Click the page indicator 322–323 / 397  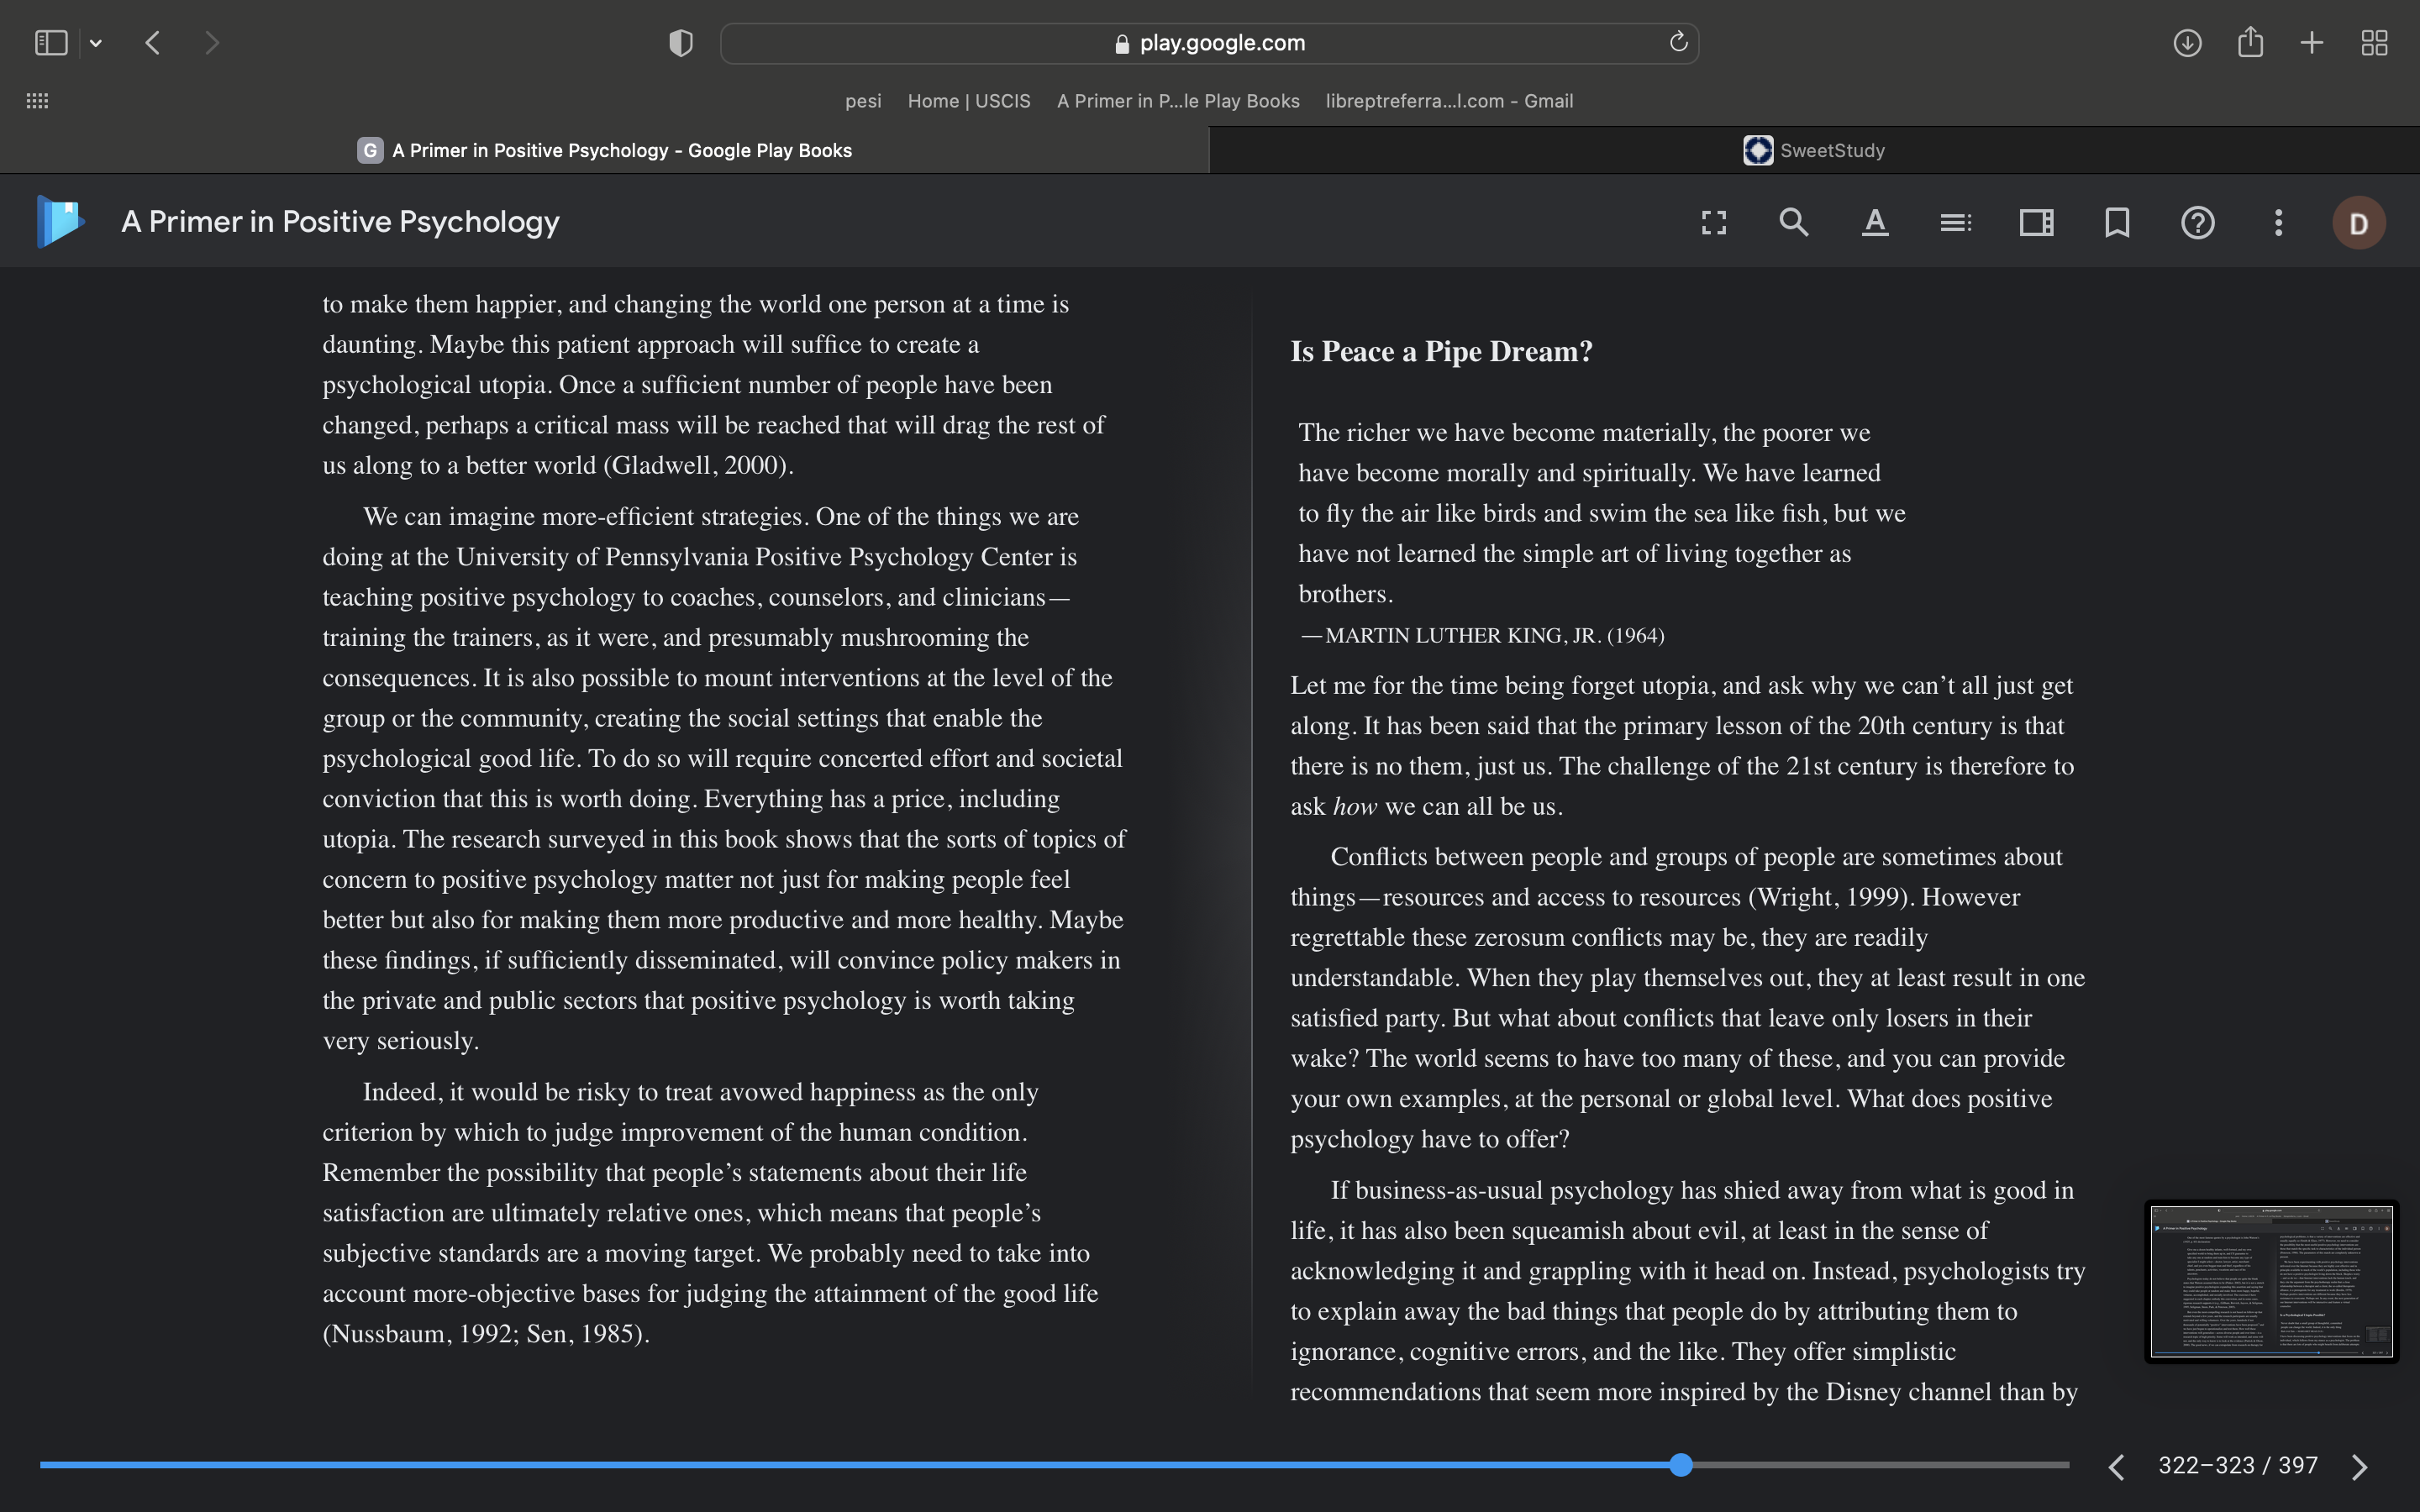click(2238, 1465)
